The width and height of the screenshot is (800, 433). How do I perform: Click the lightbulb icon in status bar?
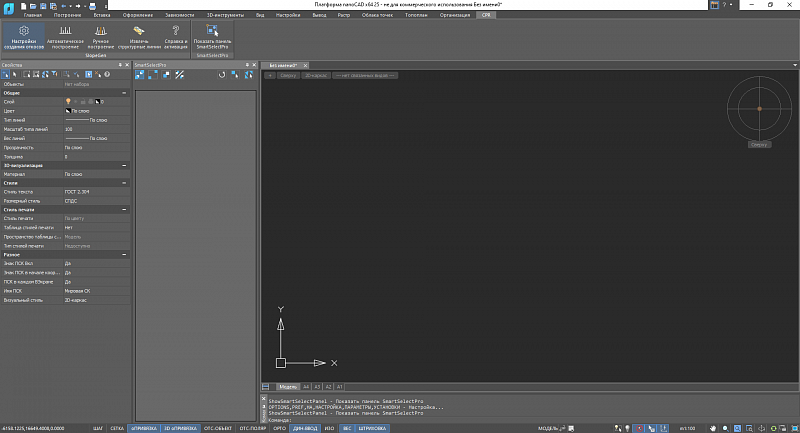tap(628, 428)
